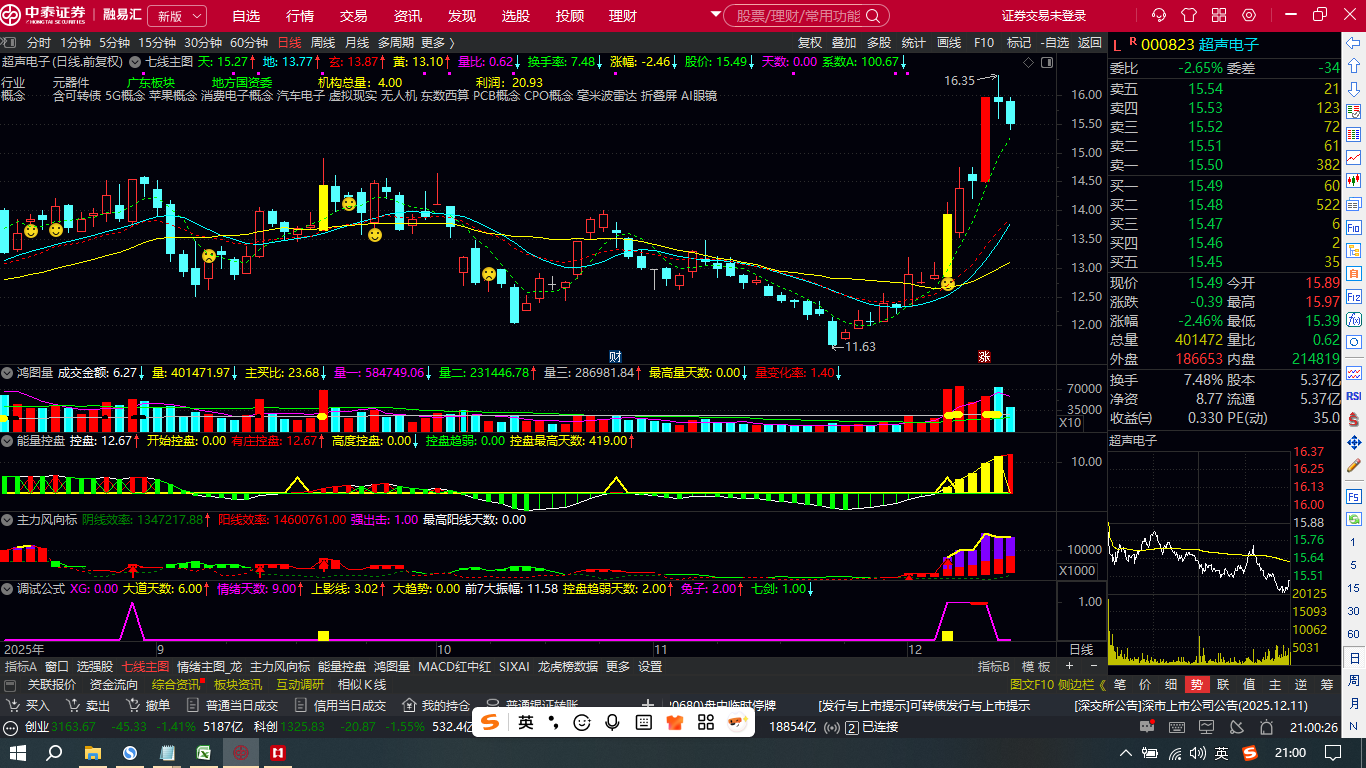
Task: Open the 鸿图量 indicator dropdown arrow
Action: [8, 372]
